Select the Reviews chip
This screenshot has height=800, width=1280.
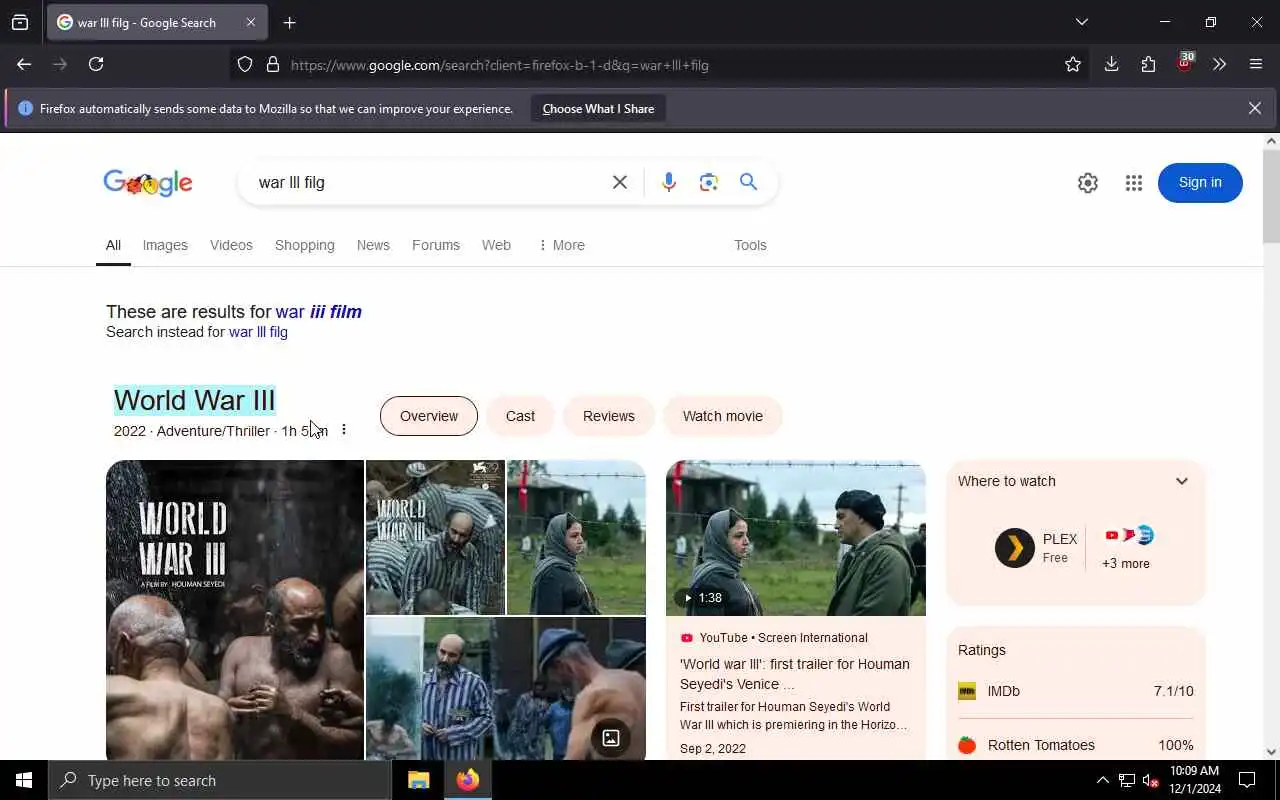point(609,416)
